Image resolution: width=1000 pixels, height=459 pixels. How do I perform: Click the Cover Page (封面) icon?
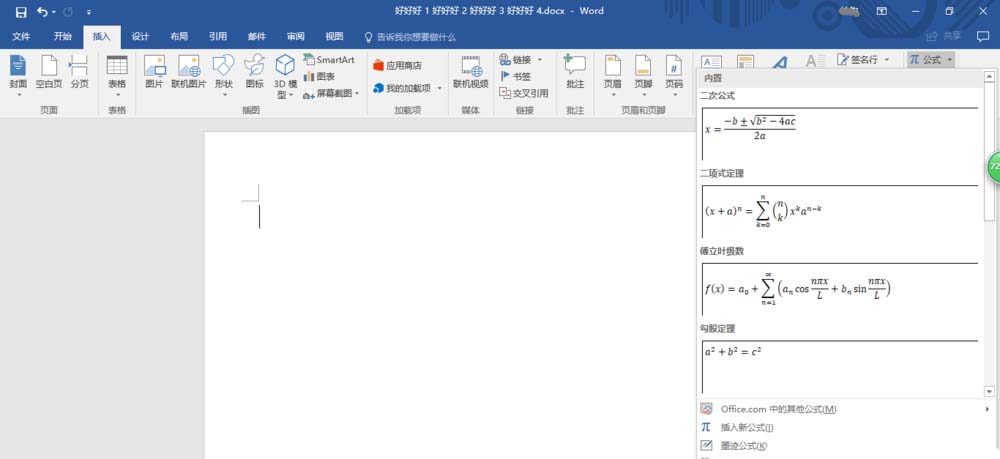18,72
